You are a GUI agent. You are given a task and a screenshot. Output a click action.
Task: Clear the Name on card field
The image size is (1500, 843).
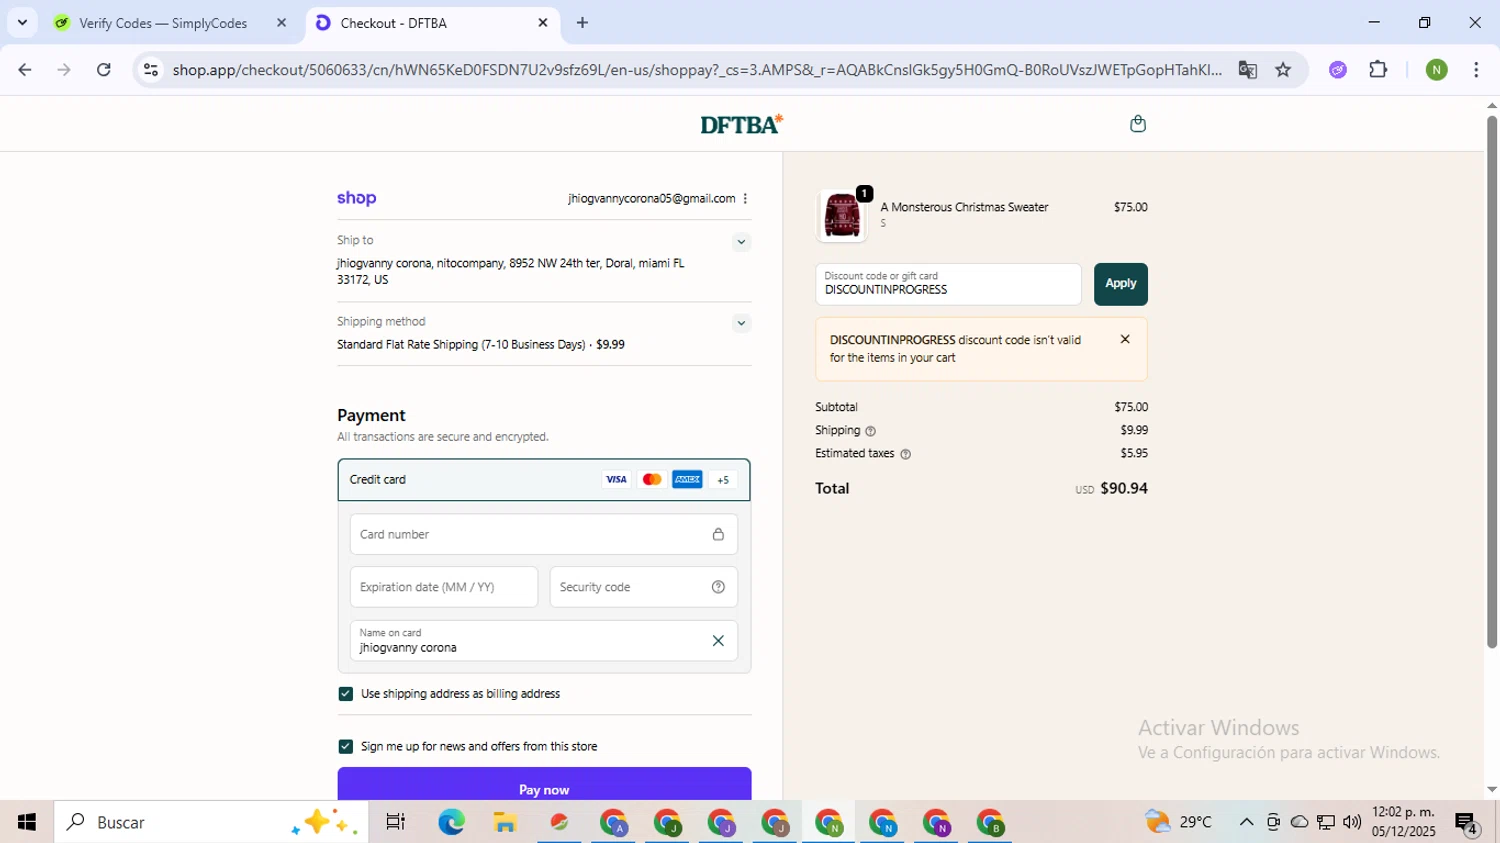point(717,641)
